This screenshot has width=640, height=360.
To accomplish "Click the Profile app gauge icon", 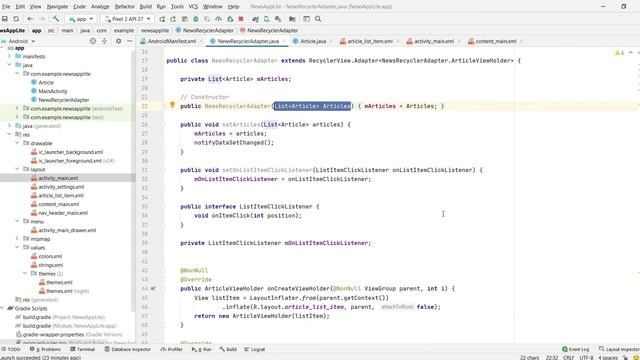I will [x=218, y=19].
